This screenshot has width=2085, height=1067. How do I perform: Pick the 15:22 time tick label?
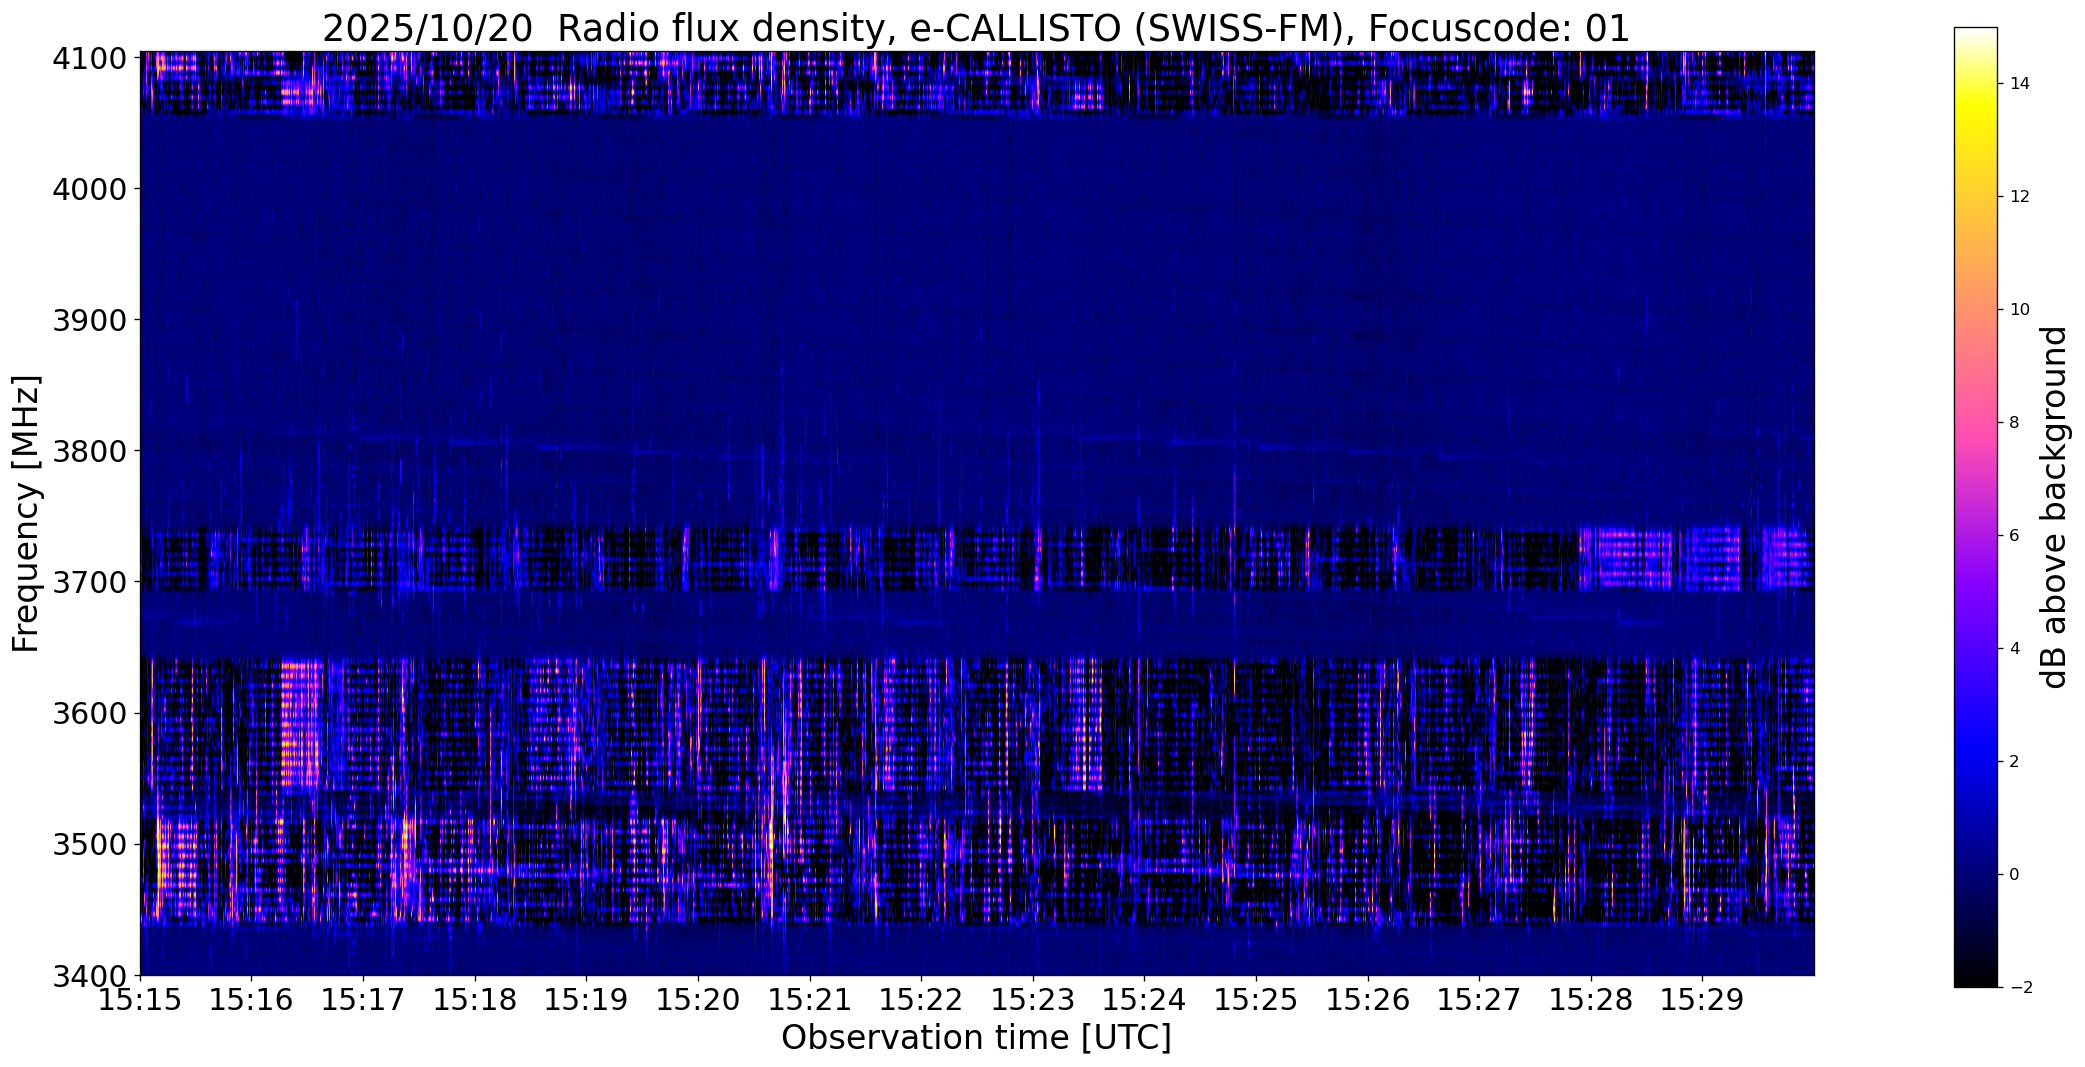pos(922,1000)
